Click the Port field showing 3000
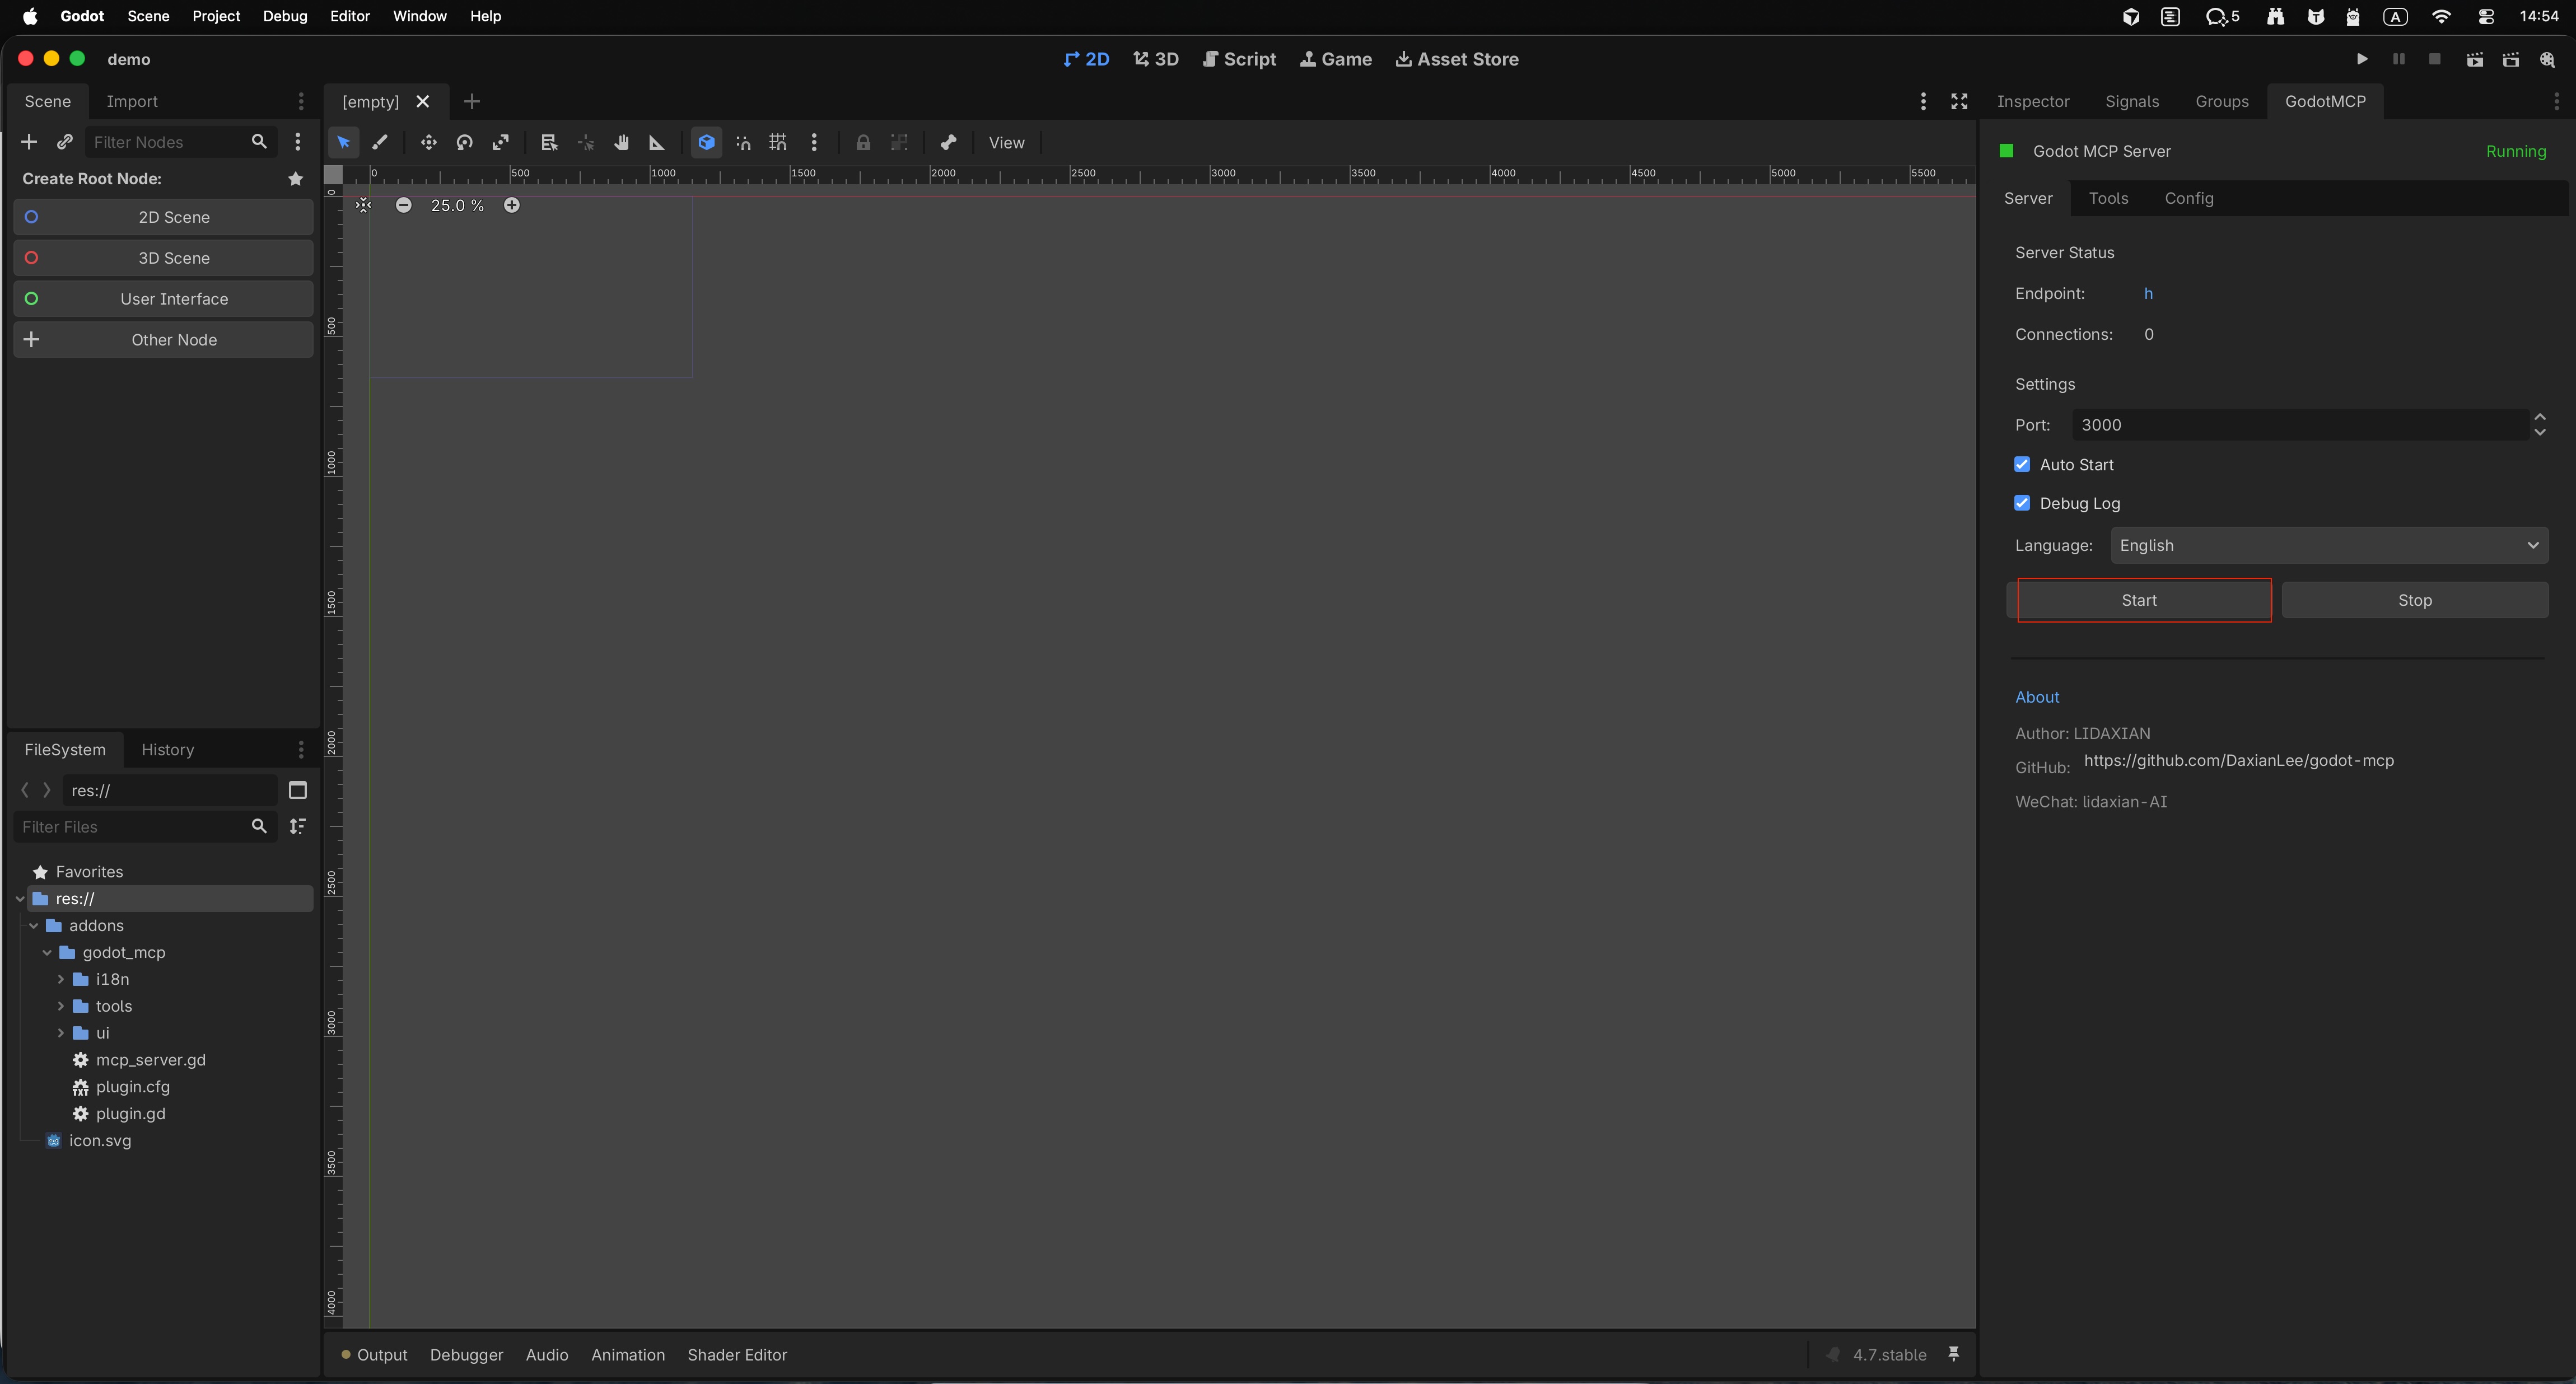Image resolution: width=2576 pixels, height=1384 pixels. coord(2299,425)
